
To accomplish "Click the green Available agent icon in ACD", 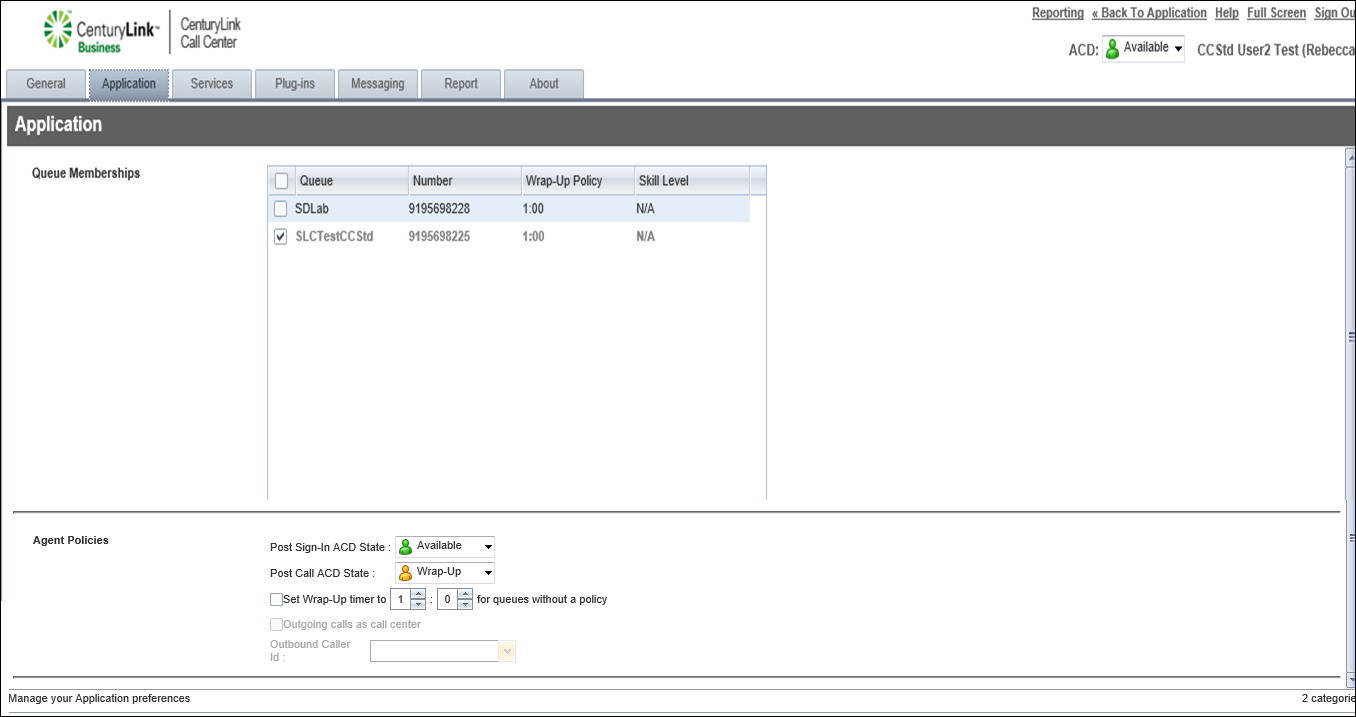I will (1112, 49).
